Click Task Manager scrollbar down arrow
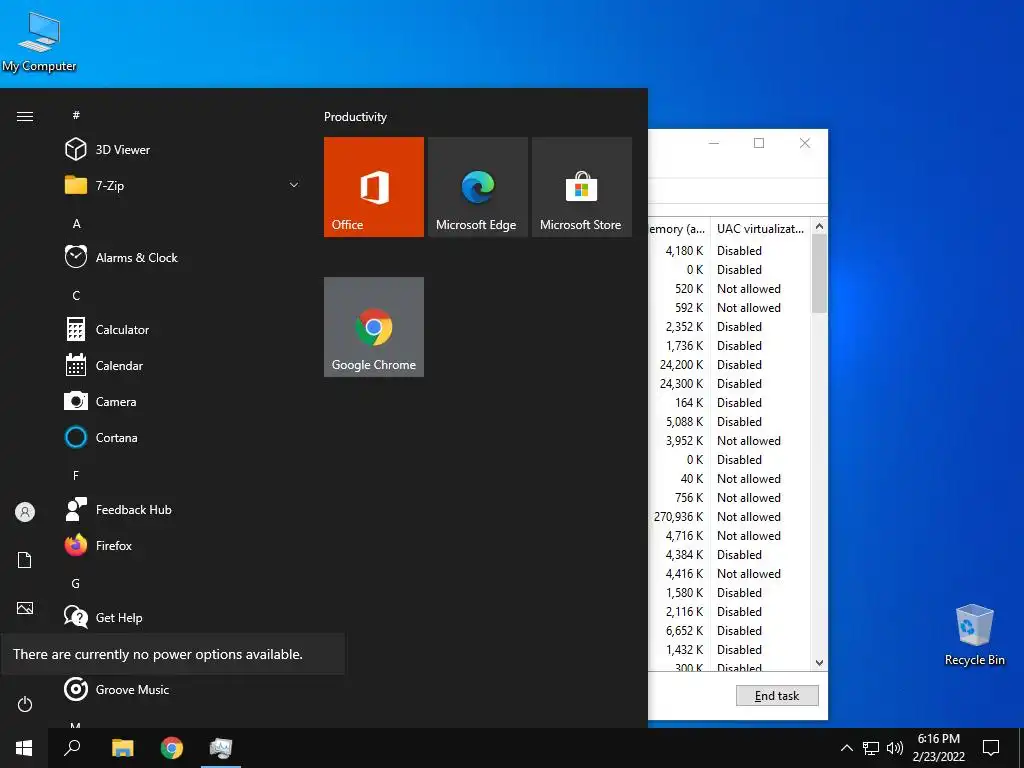This screenshot has height=768, width=1024. pyautogui.click(x=820, y=663)
